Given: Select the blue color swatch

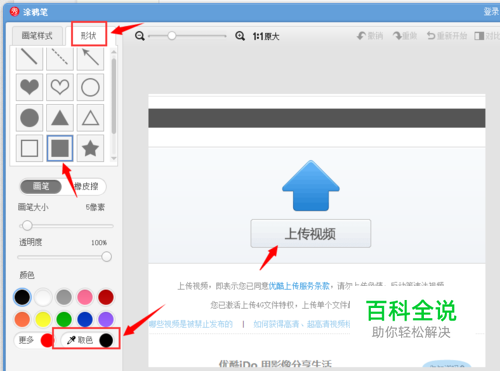Looking at the screenshot, I should click(85, 319).
